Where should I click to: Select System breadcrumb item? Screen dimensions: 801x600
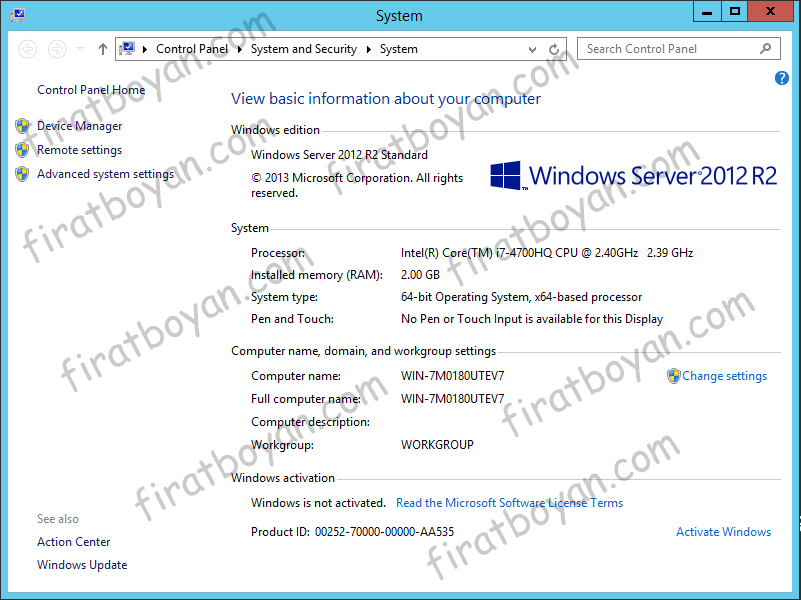pyautogui.click(x=398, y=49)
